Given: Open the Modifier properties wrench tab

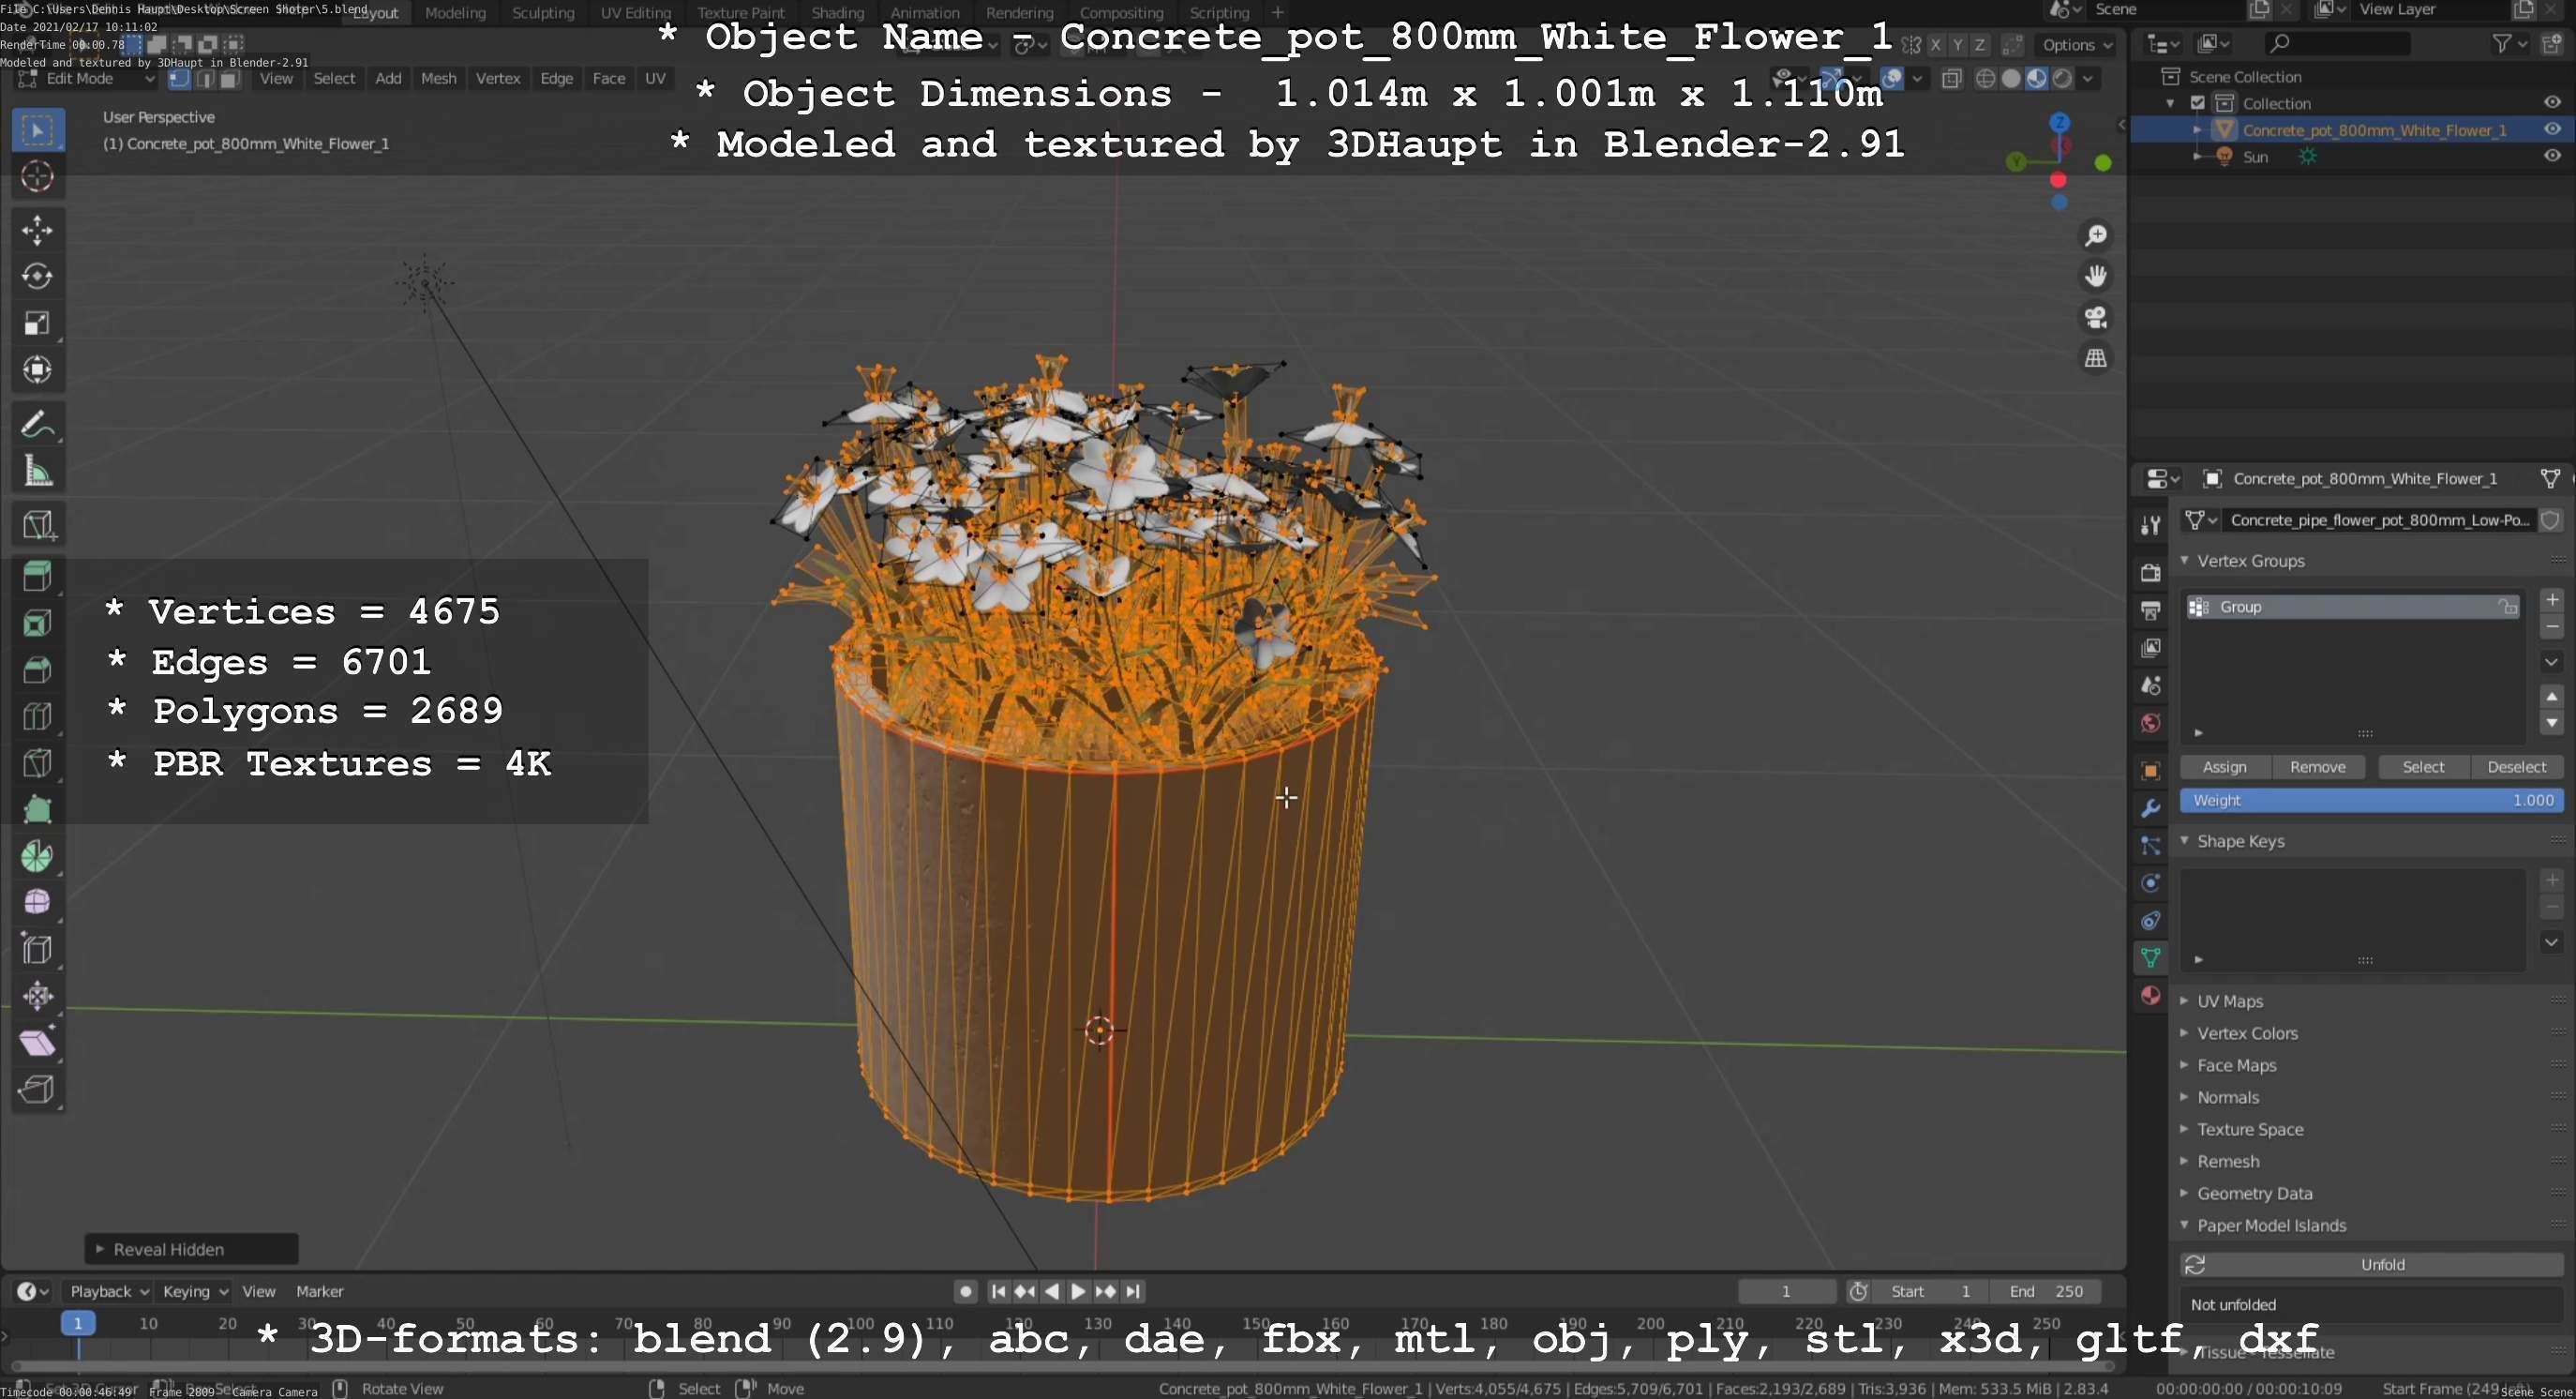Looking at the screenshot, I should [2151, 808].
